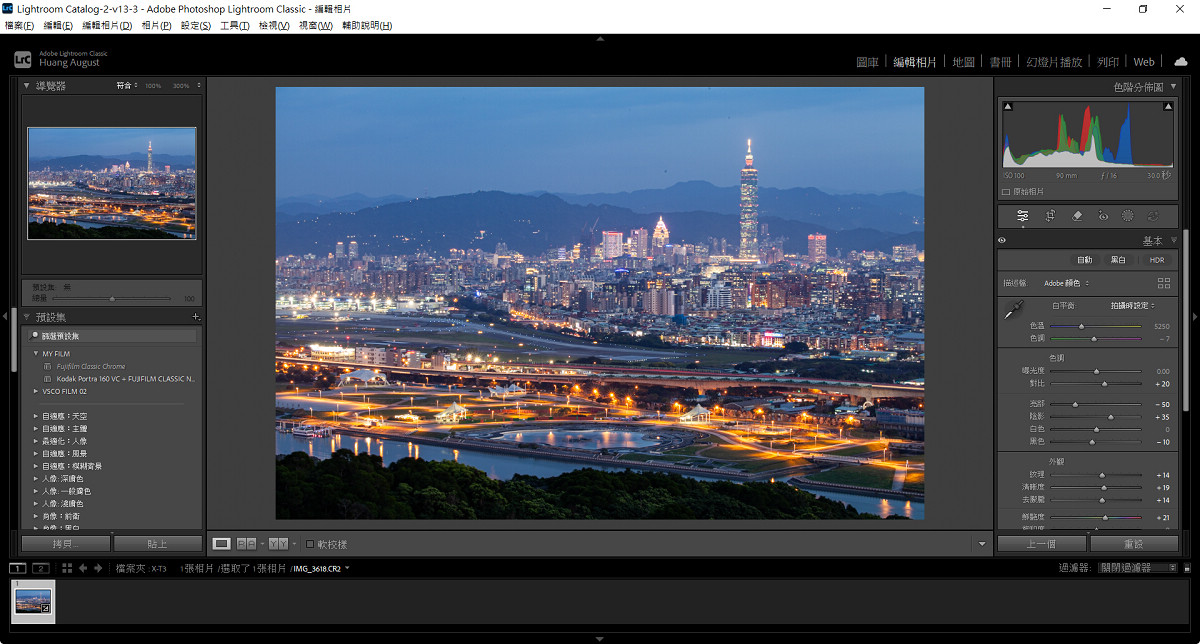Add a new preset with plus icon

coord(196,316)
